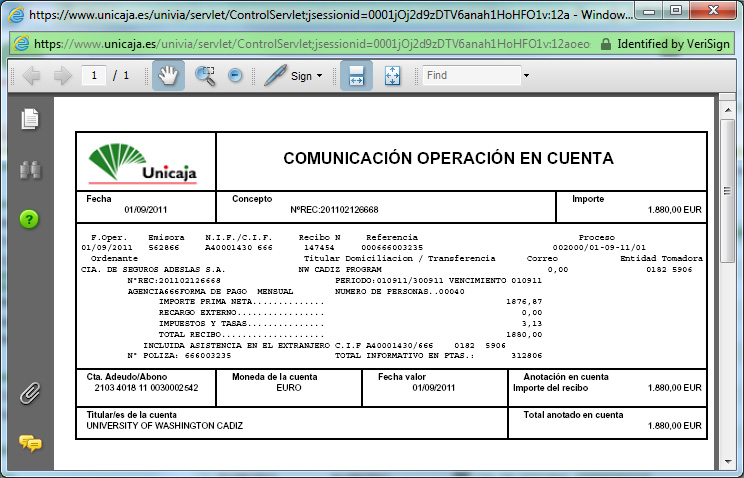Enable fit width scrolling mode
744x478 pixels.
point(356,75)
